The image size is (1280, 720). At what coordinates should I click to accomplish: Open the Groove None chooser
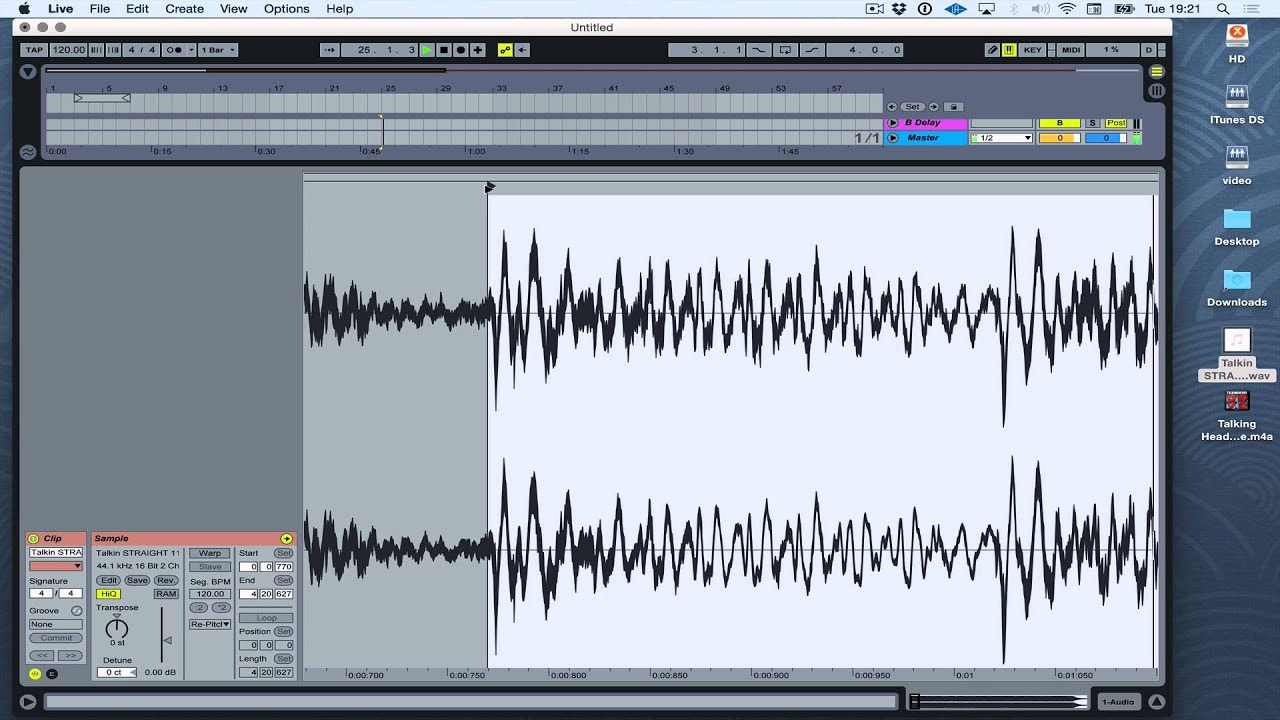click(x=56, y=624)
